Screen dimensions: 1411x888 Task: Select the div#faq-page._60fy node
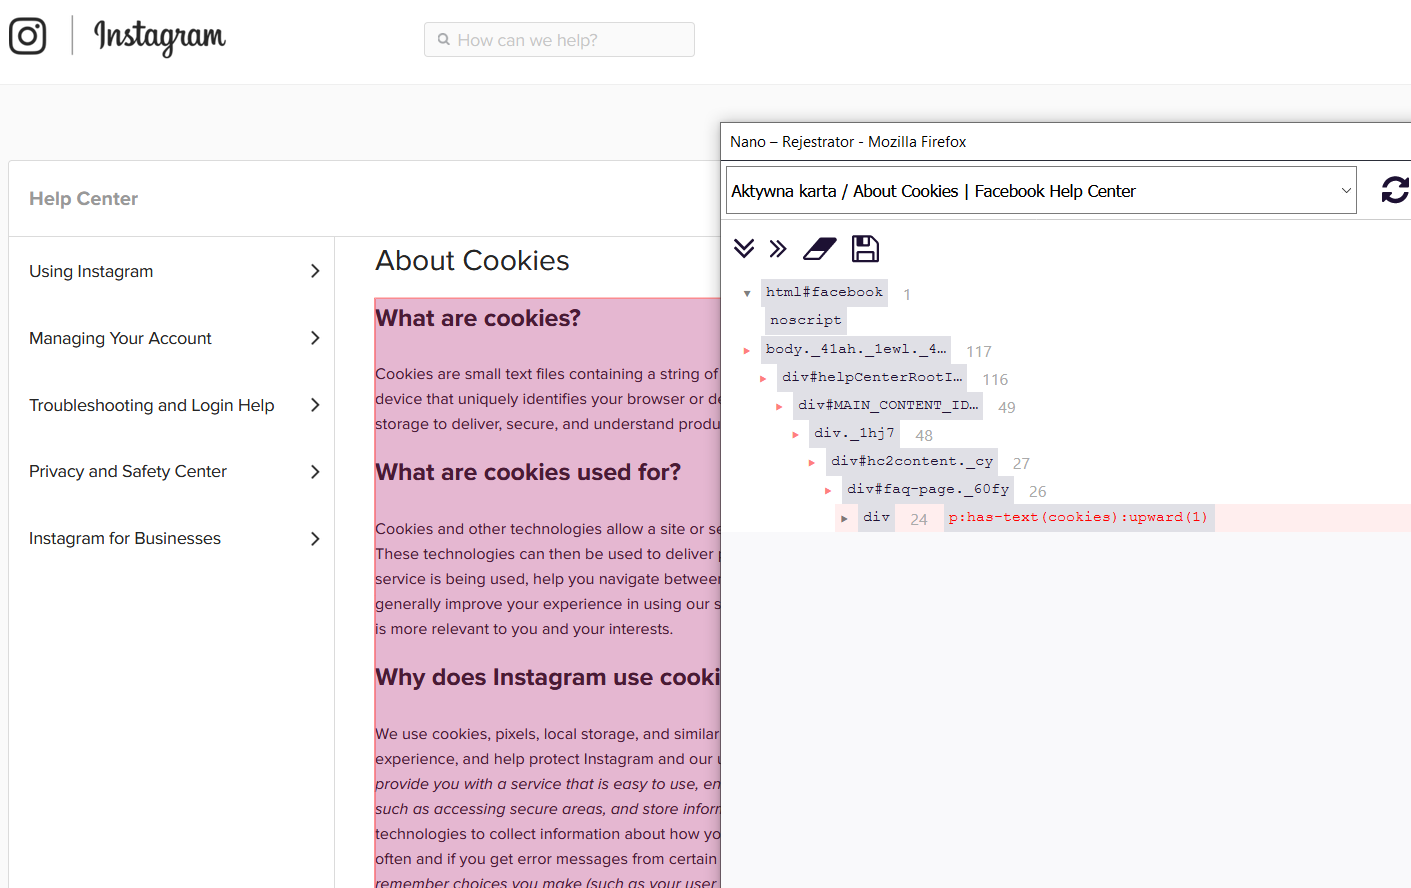pyautogui.click(x=928, y=489)
